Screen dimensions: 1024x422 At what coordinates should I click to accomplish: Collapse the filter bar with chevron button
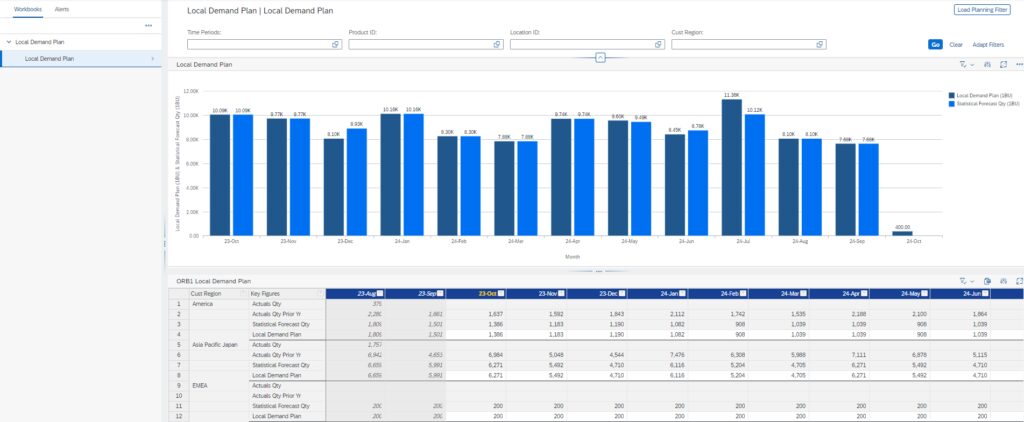[600, 57]
